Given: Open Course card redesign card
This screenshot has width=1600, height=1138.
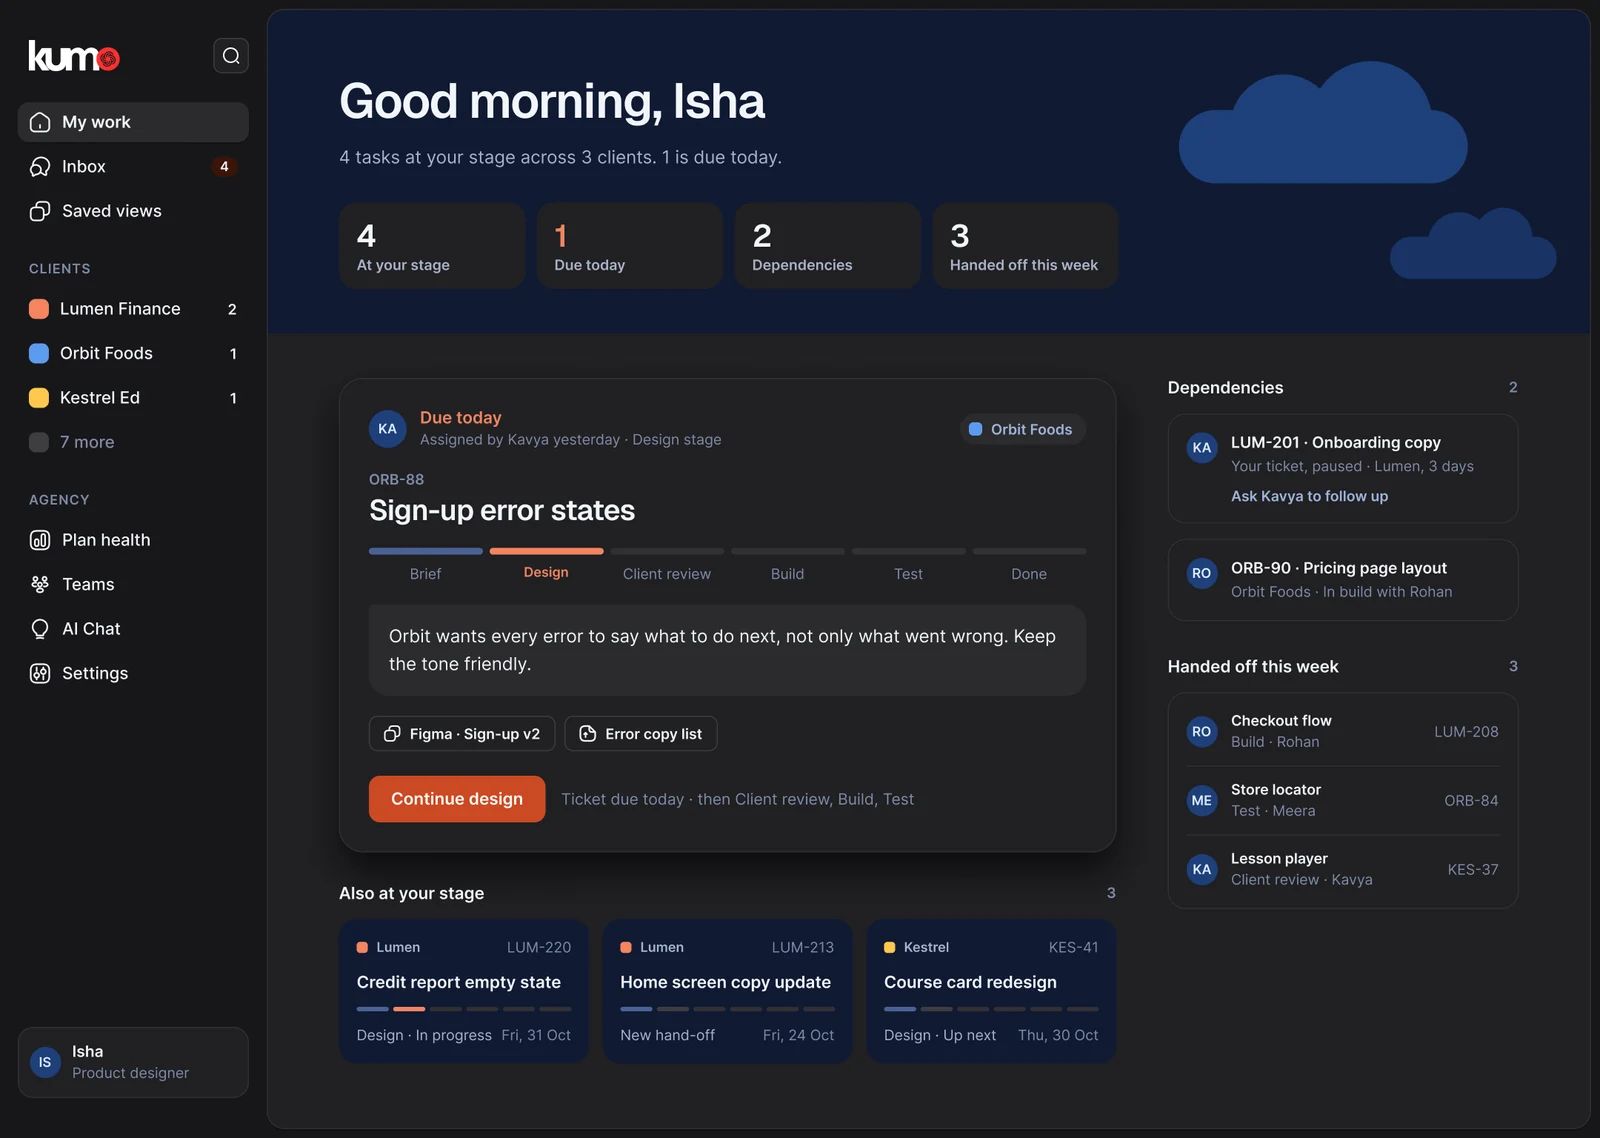Looking at the screenshot, I should tap(991, 991).
